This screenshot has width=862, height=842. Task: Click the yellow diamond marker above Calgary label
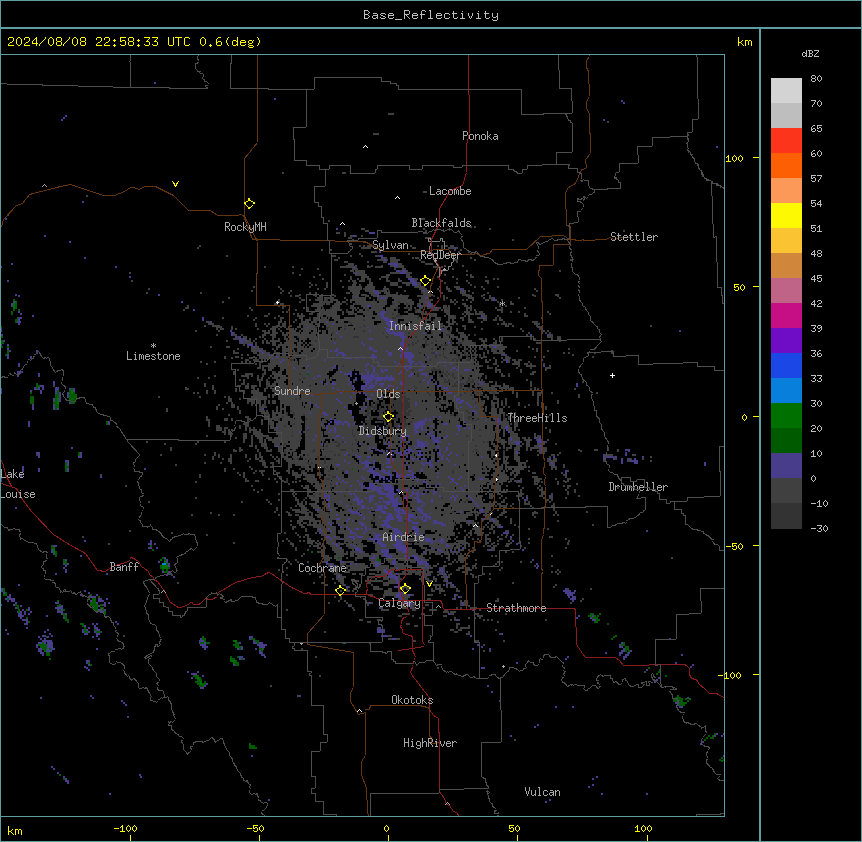coord(405,589)
